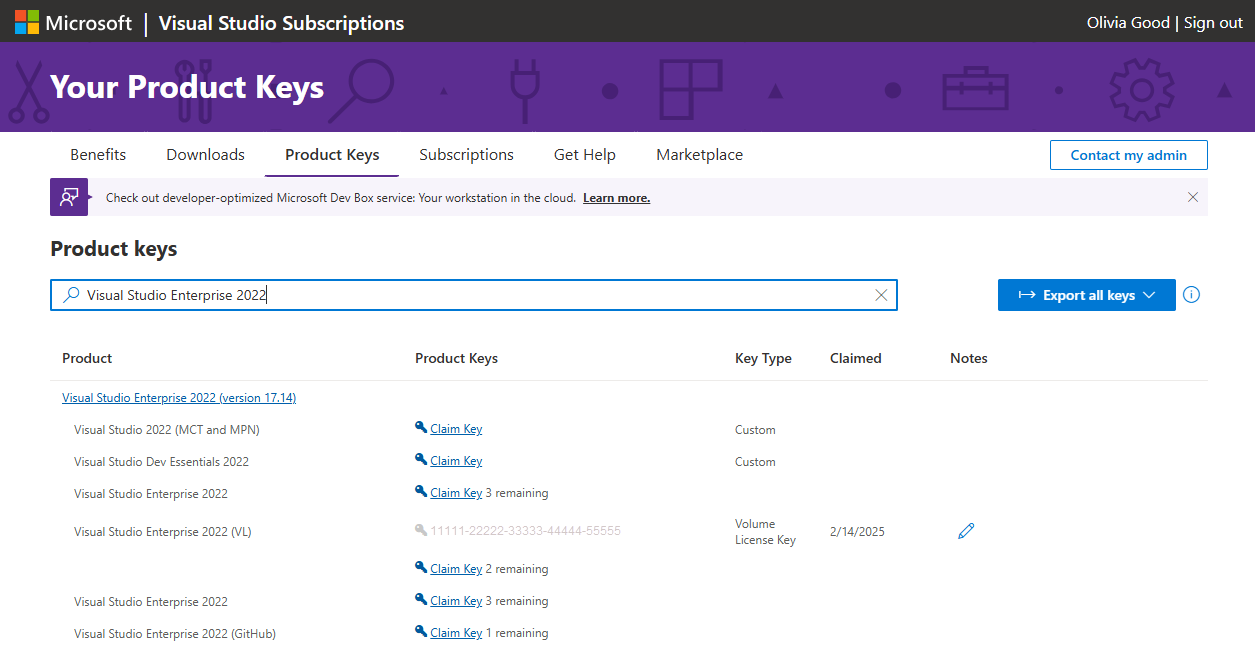
Task: Open the Downloads tab
Action: pos(206,155)
